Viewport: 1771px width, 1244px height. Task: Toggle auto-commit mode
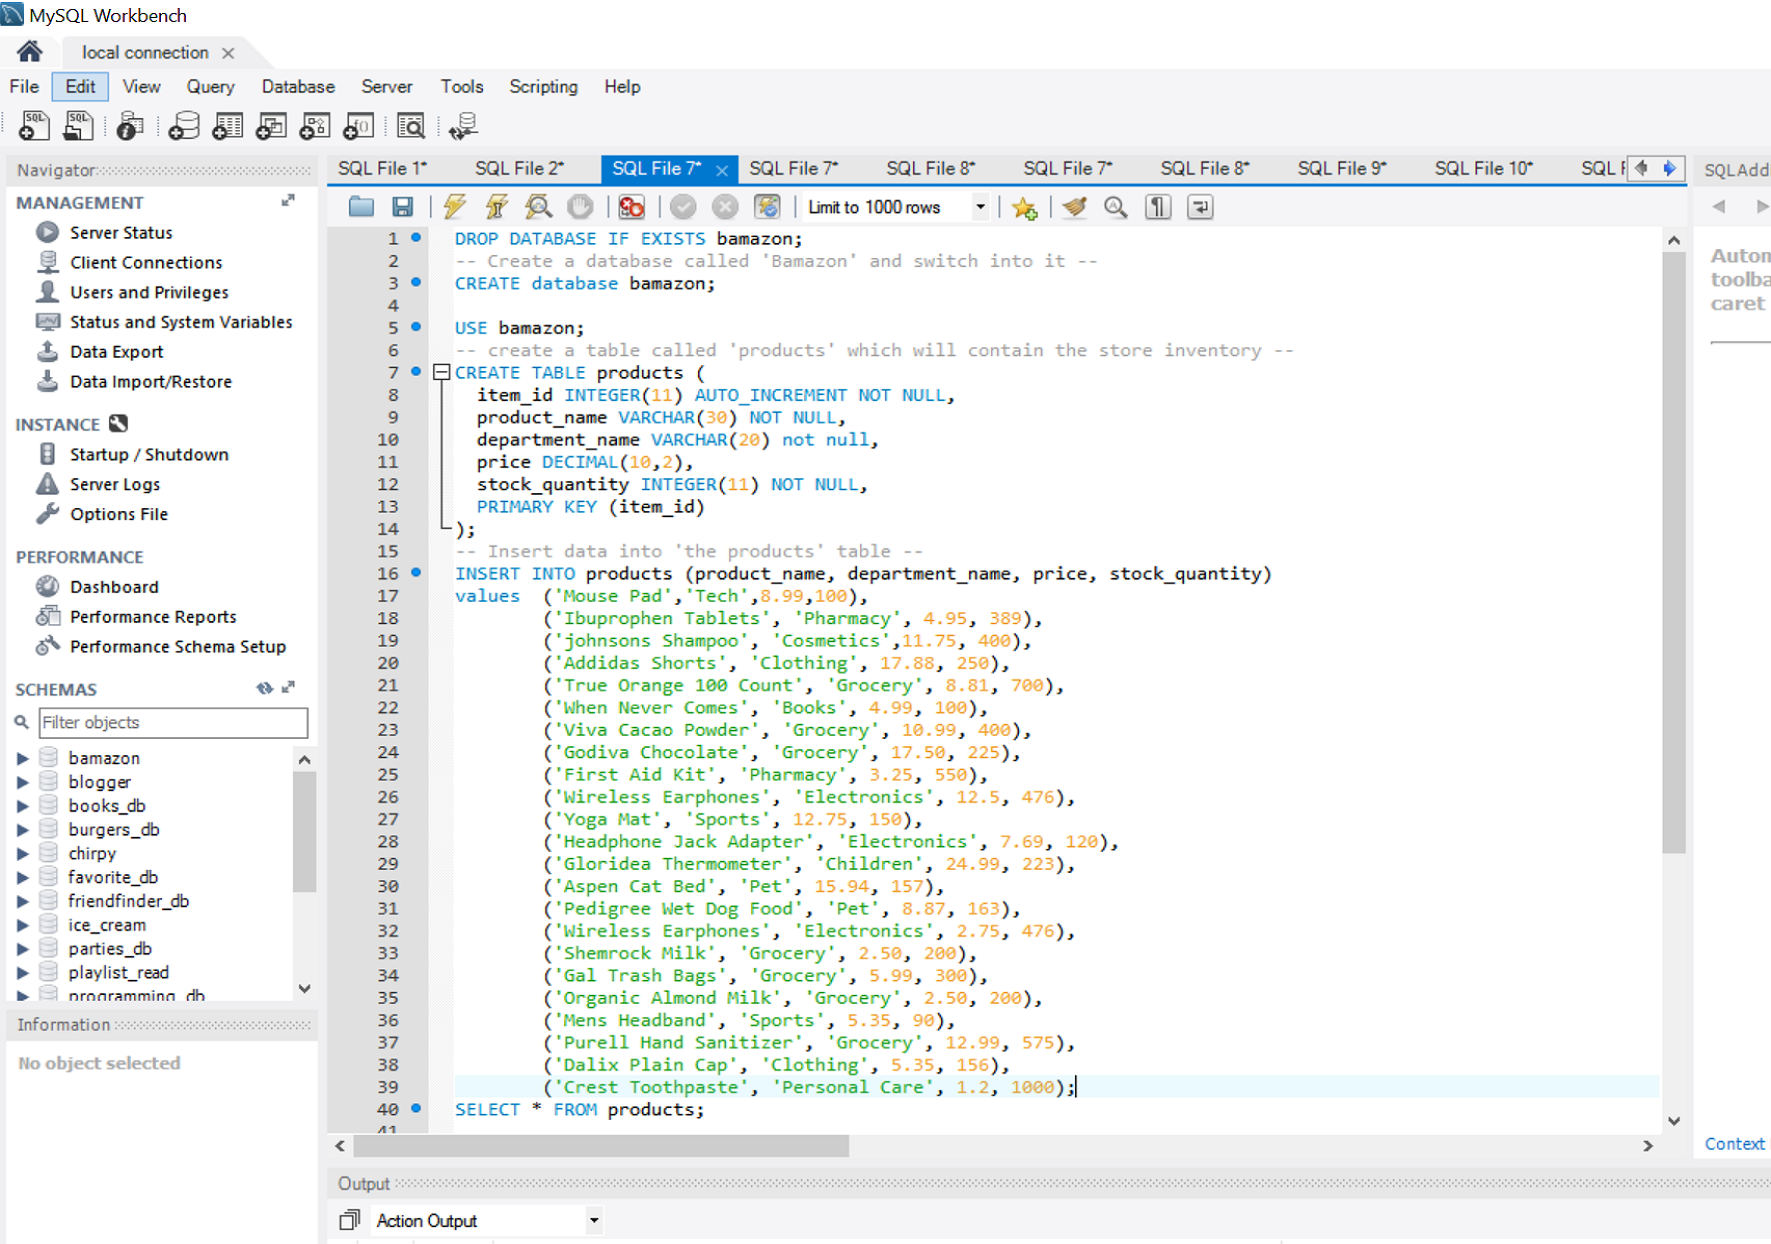click(767, 207)
